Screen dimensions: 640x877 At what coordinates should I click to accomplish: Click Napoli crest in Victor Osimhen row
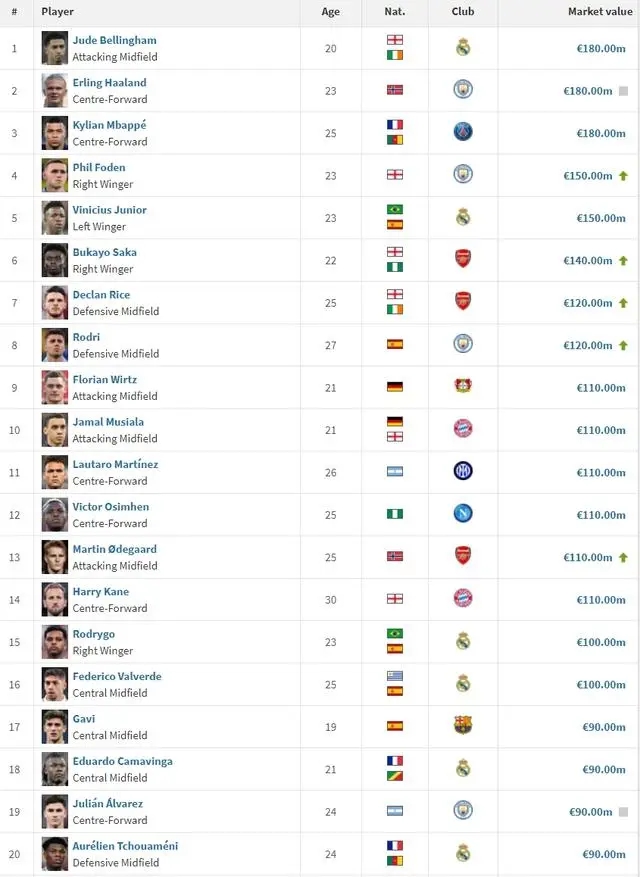(463, 514)
